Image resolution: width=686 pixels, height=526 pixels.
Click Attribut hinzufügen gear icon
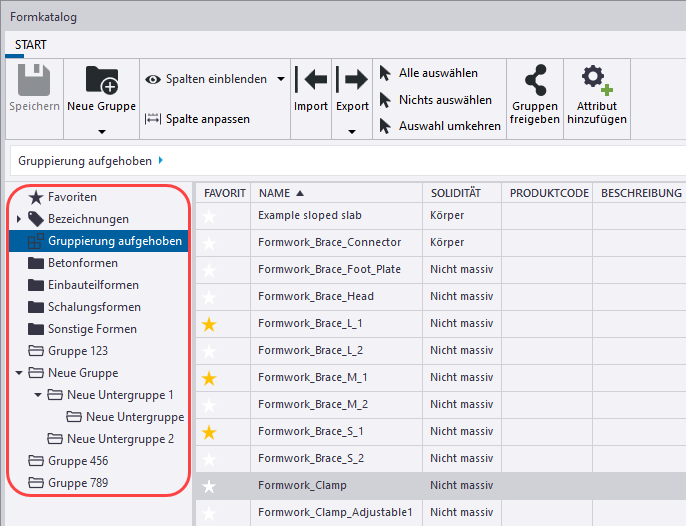[x=596, y=79]
